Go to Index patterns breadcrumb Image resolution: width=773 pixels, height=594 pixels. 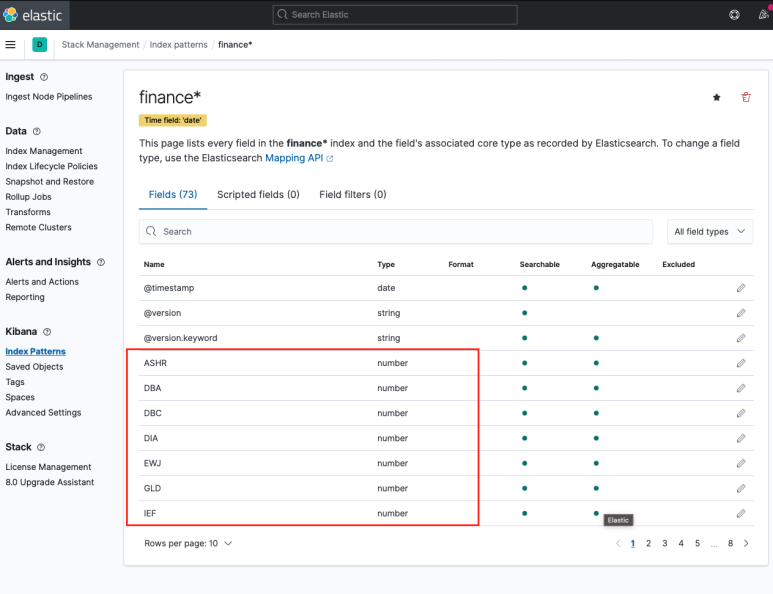click(178, 45)
